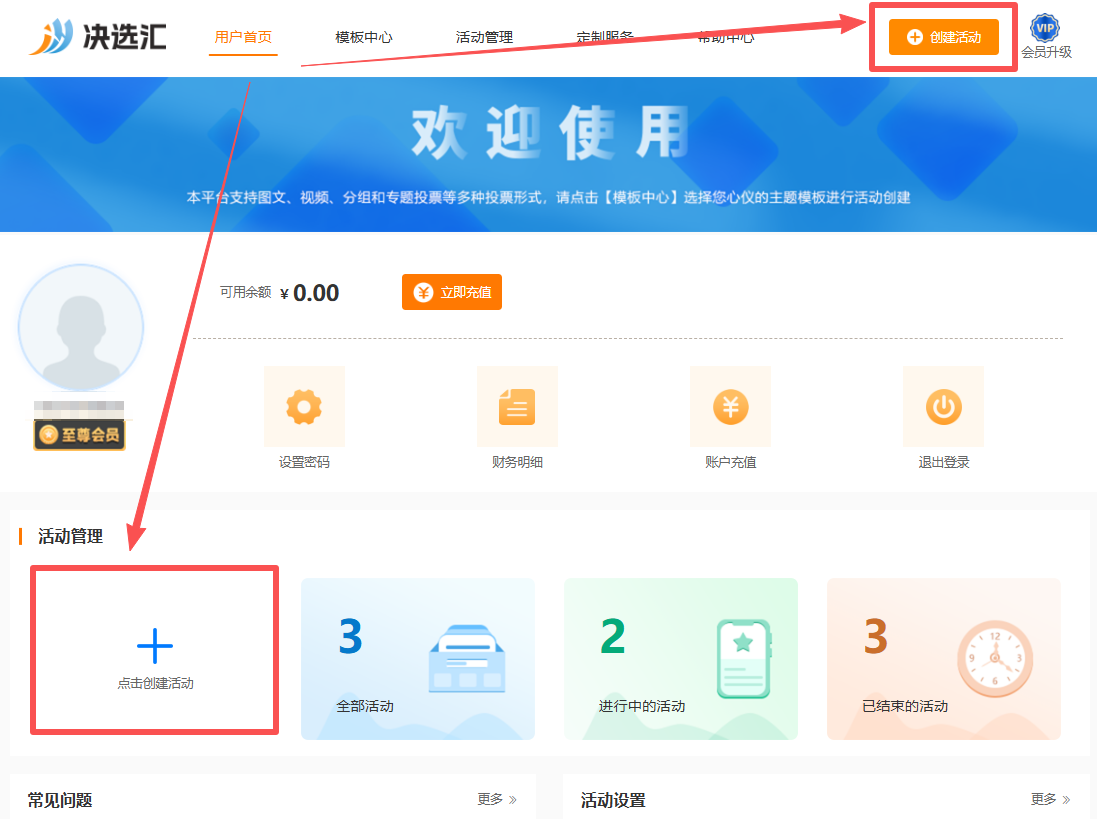Click 更多 next to 活动设置
Viewport: 1097px width, 819px height.
[1050, 799]
